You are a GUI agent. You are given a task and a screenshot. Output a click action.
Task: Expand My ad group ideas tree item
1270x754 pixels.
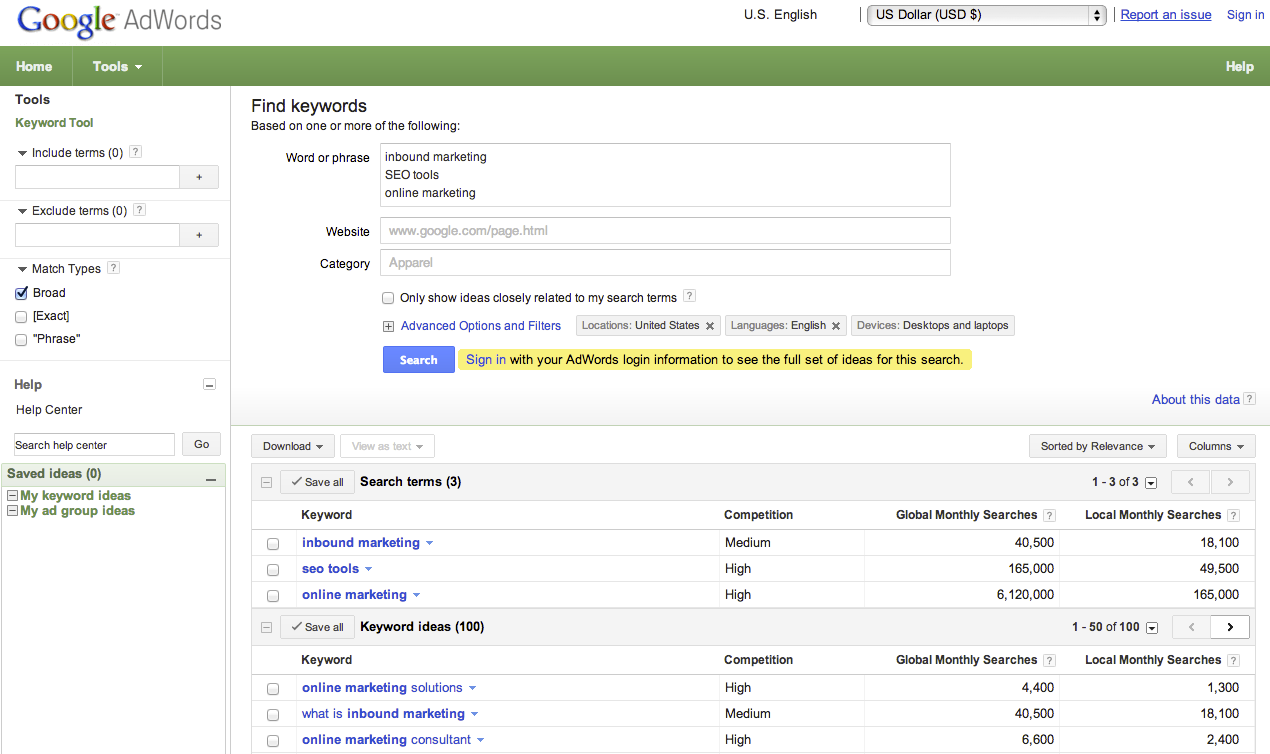pyautogui.click(x=12, y=511)
